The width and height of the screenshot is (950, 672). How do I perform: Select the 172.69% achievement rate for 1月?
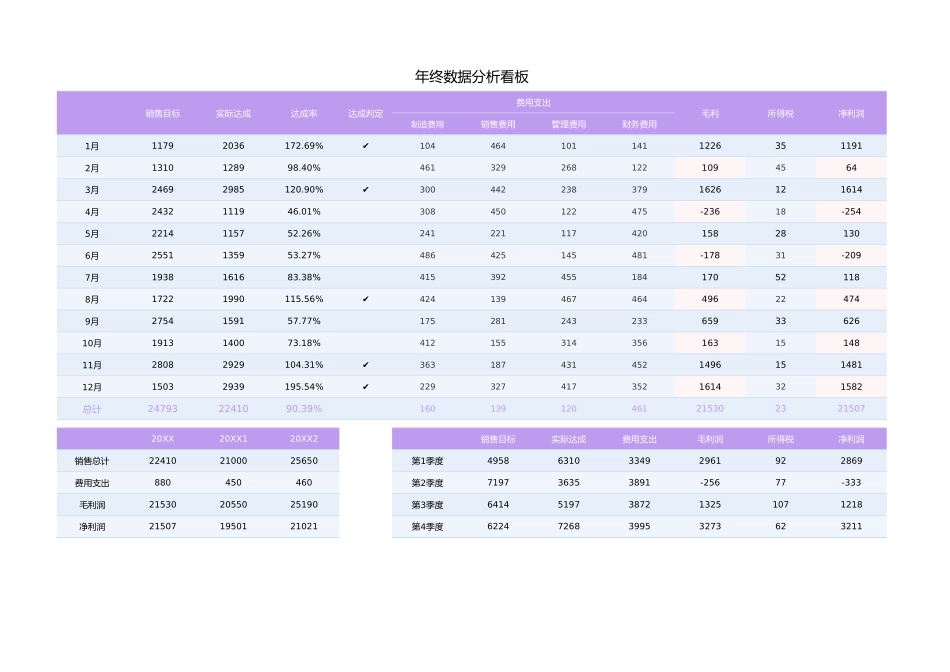(303, 145)
